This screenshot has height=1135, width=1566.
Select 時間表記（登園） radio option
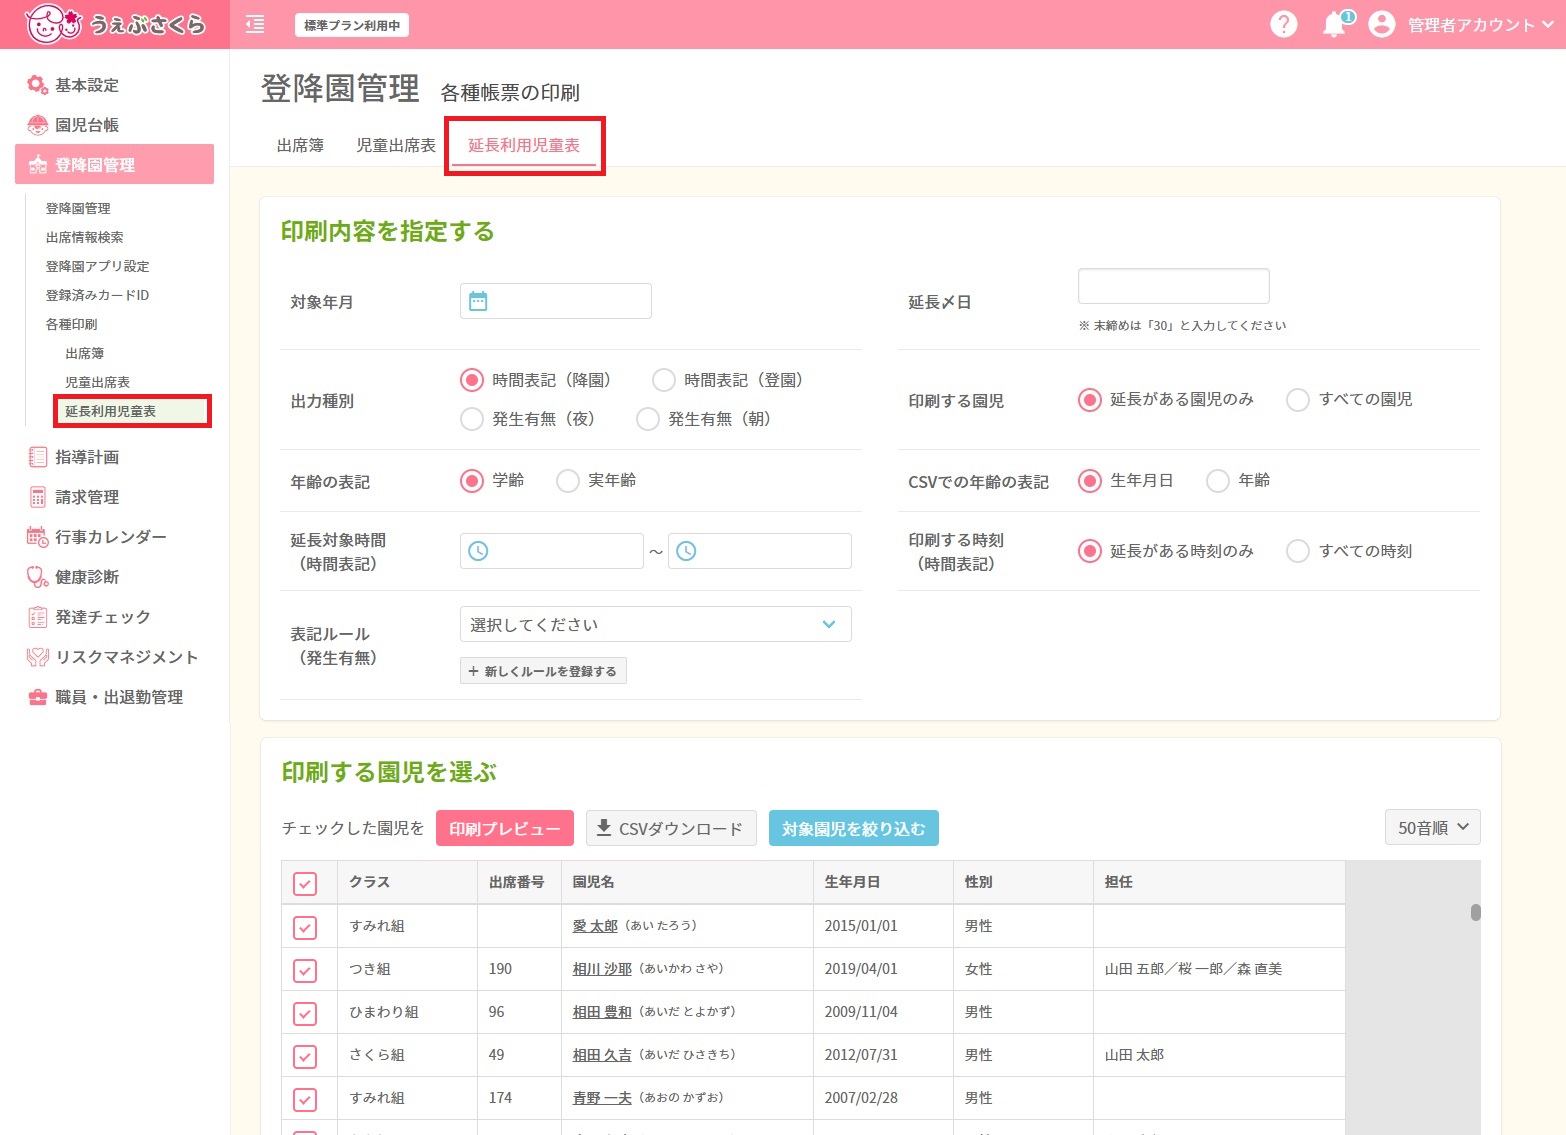click(x=664, y=380)
